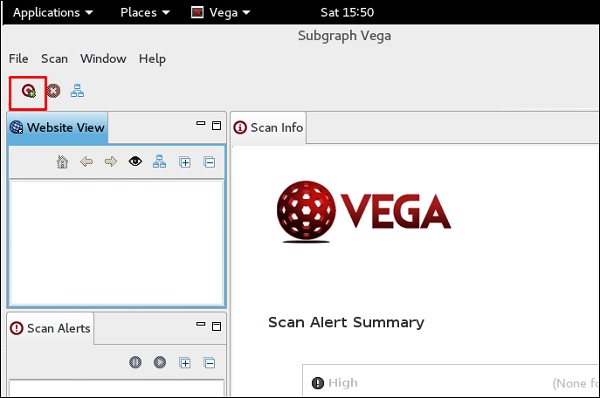The image size is (600, 398).
Task: Collapse all nodes in Website View
Action: coord(209,162)
